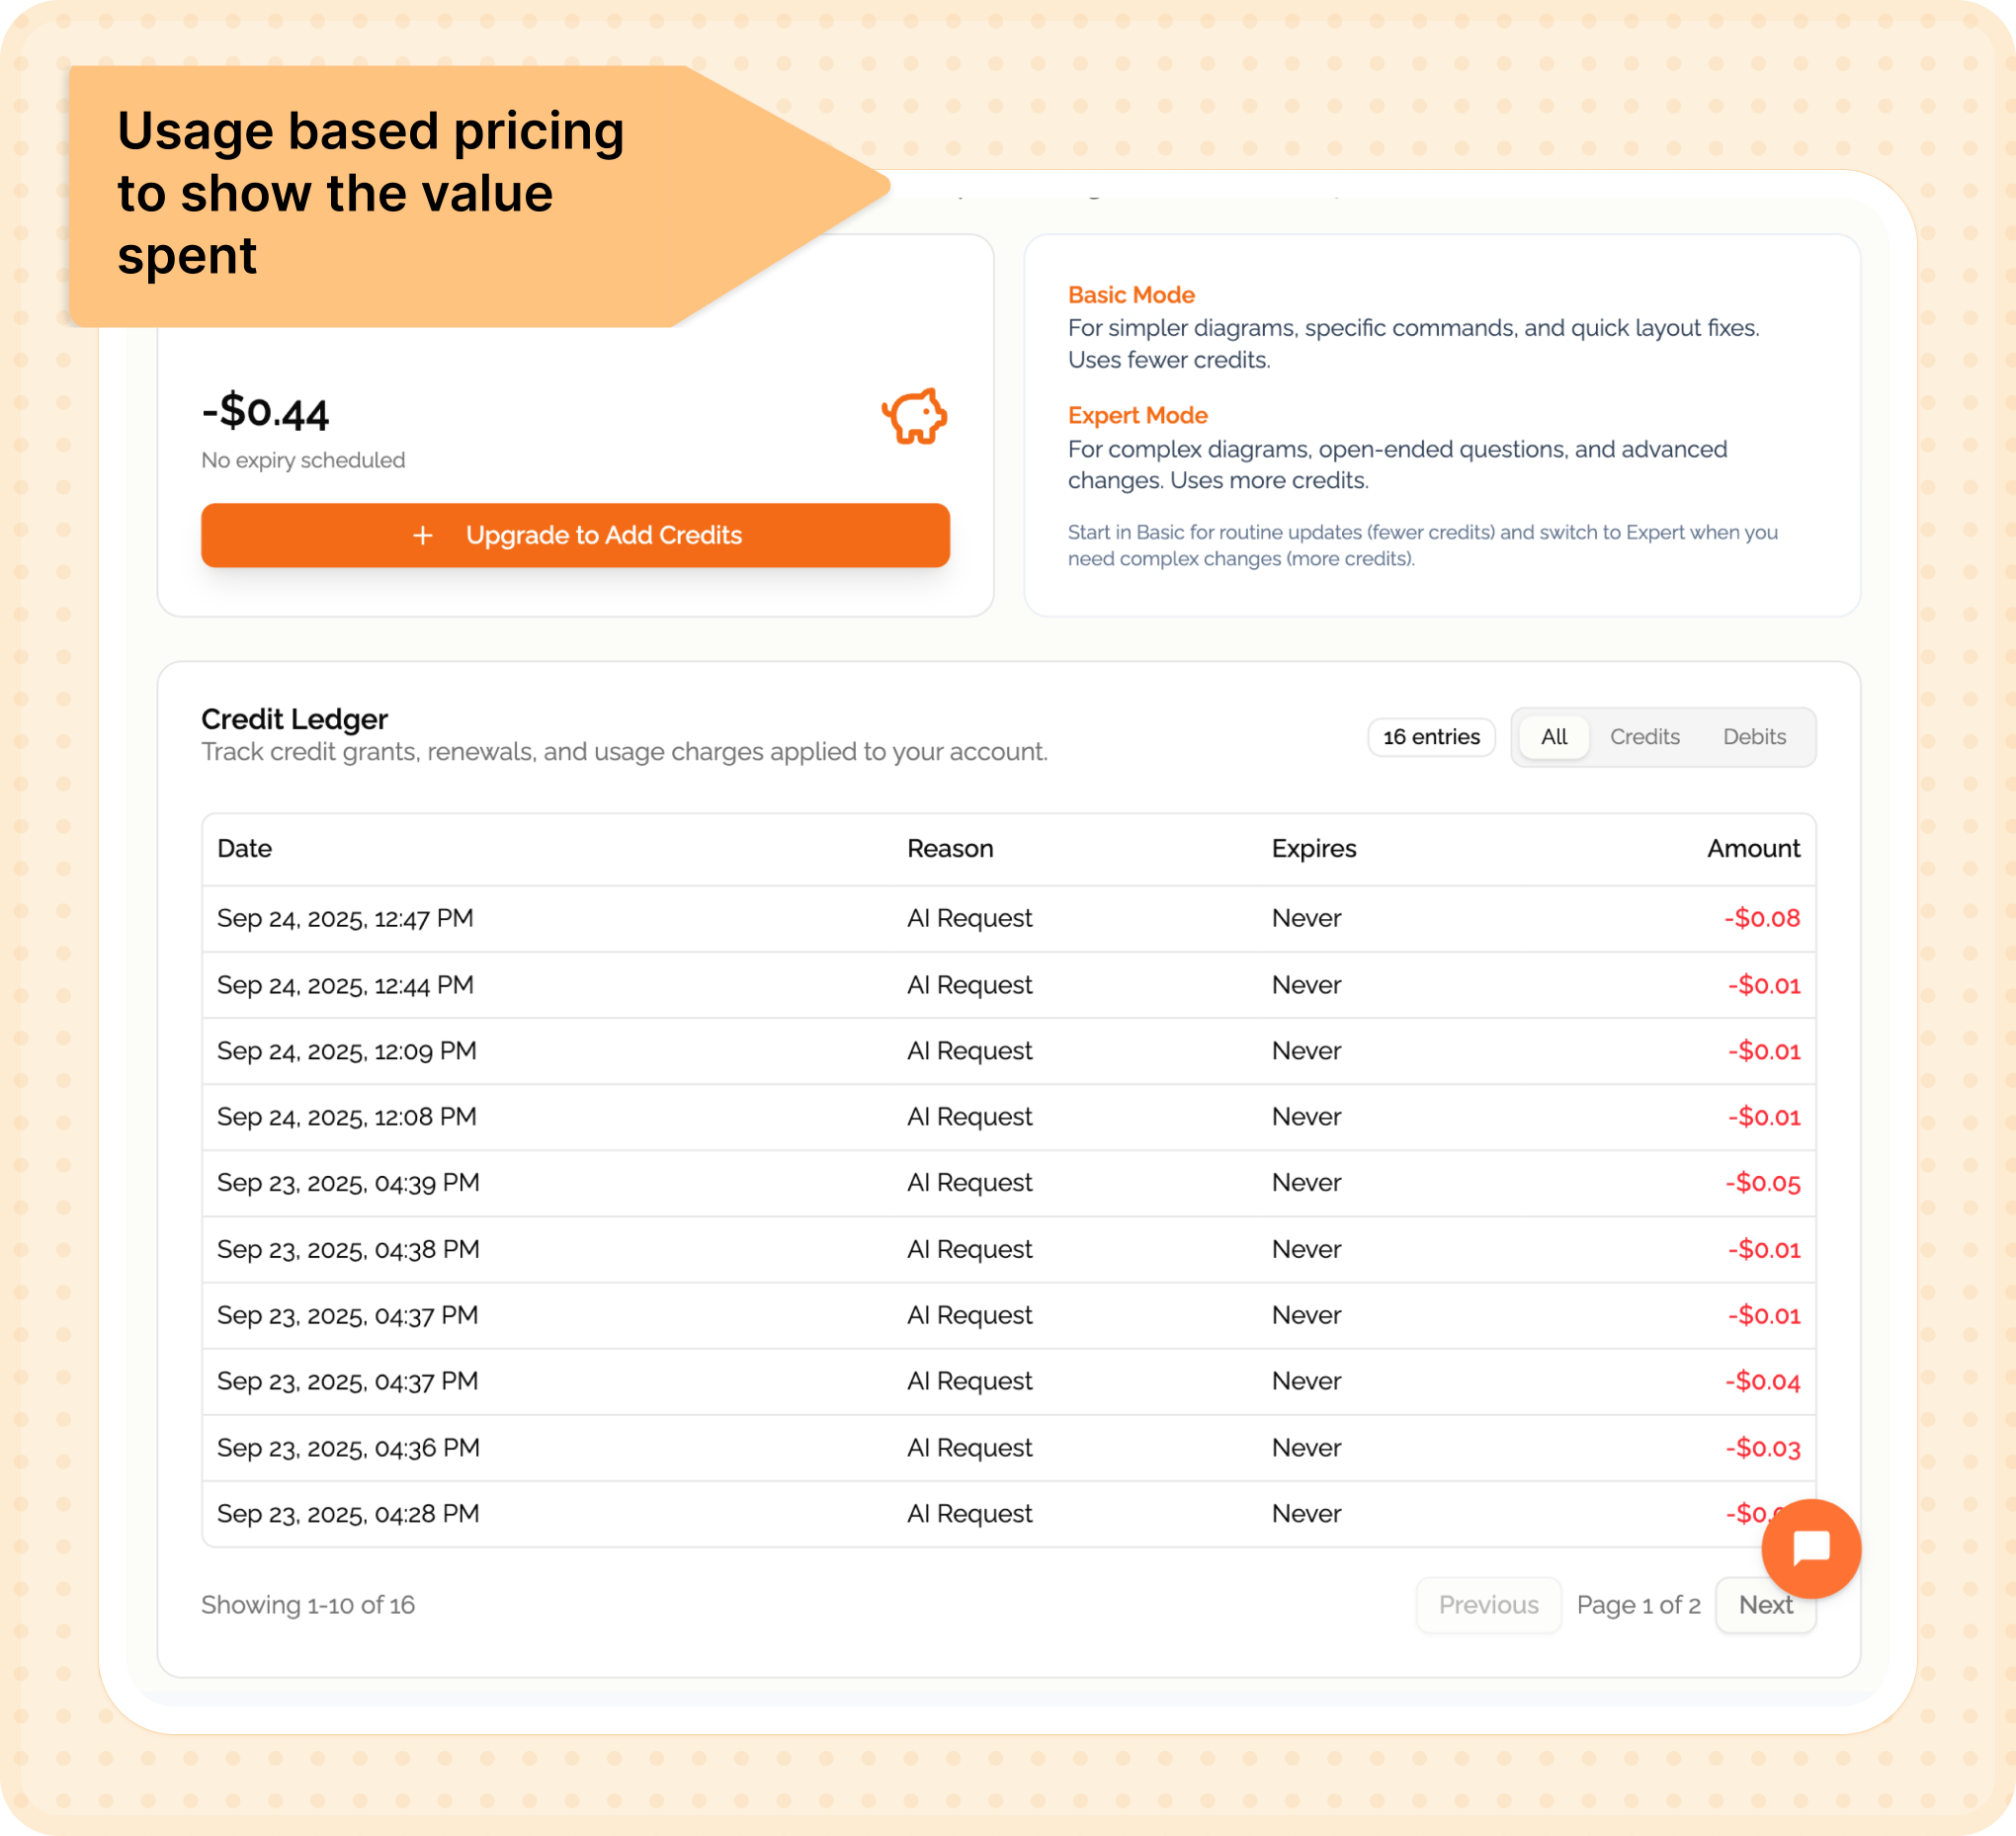Click the Previous pagination button
Image resolution: width=2016 pixels, height=1836 pixels.
pos(1489,1605)
